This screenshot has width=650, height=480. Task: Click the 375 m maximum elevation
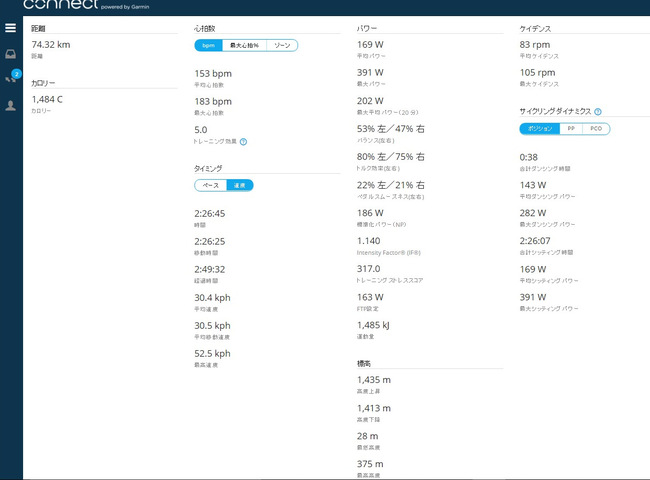pyautogui.click(x=370, y=464)
